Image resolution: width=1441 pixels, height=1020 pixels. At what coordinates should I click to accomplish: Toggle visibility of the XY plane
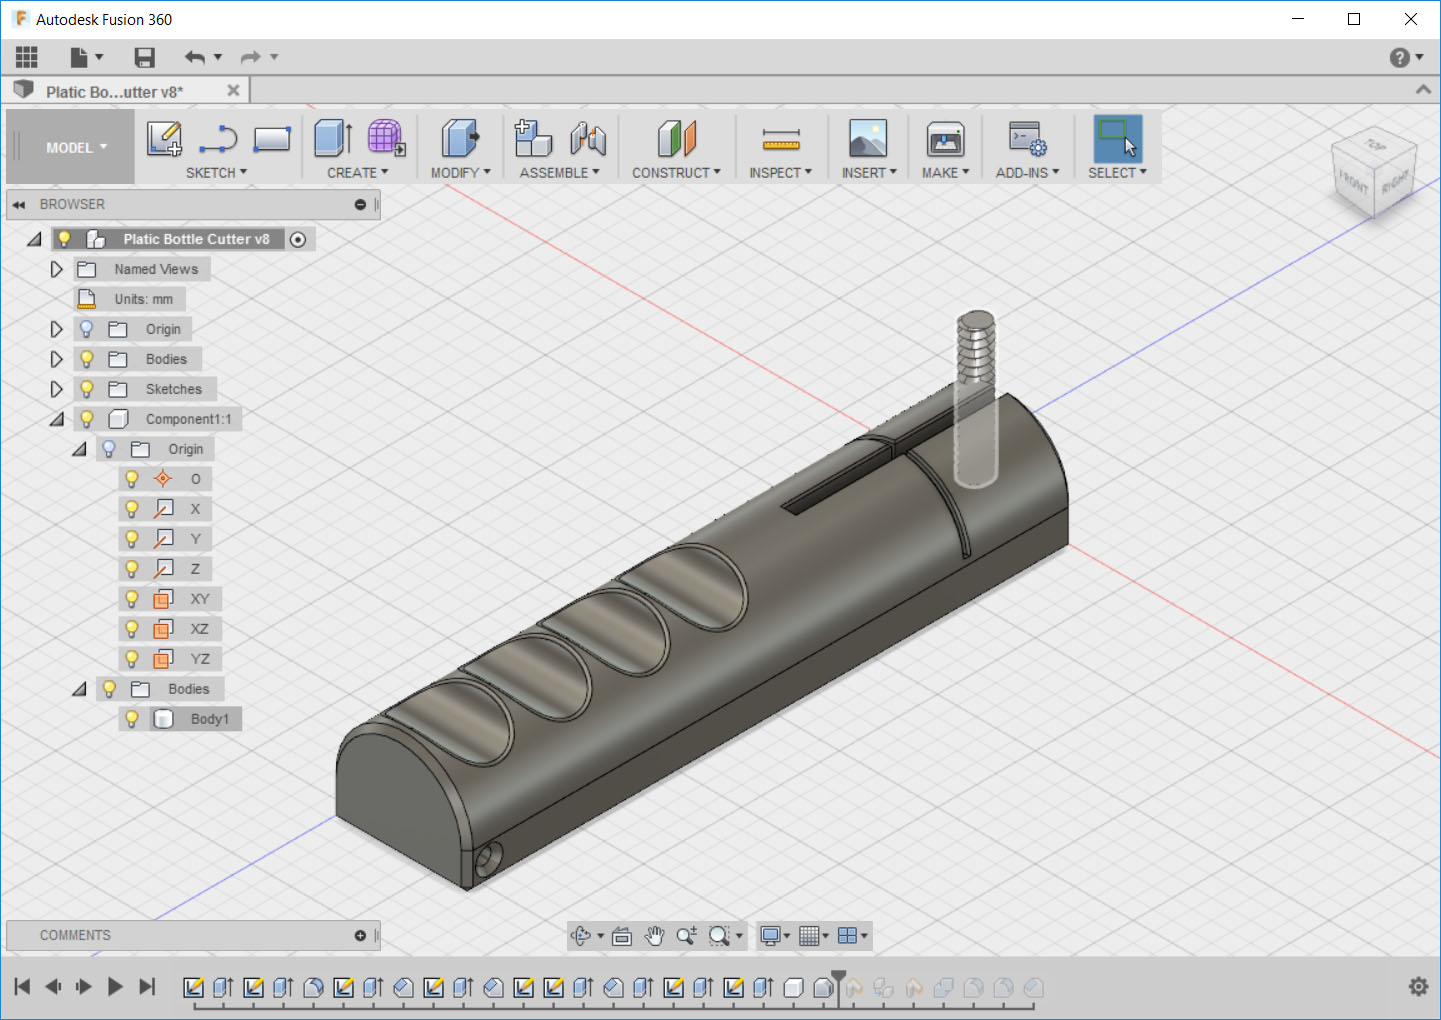coord(132,598)
